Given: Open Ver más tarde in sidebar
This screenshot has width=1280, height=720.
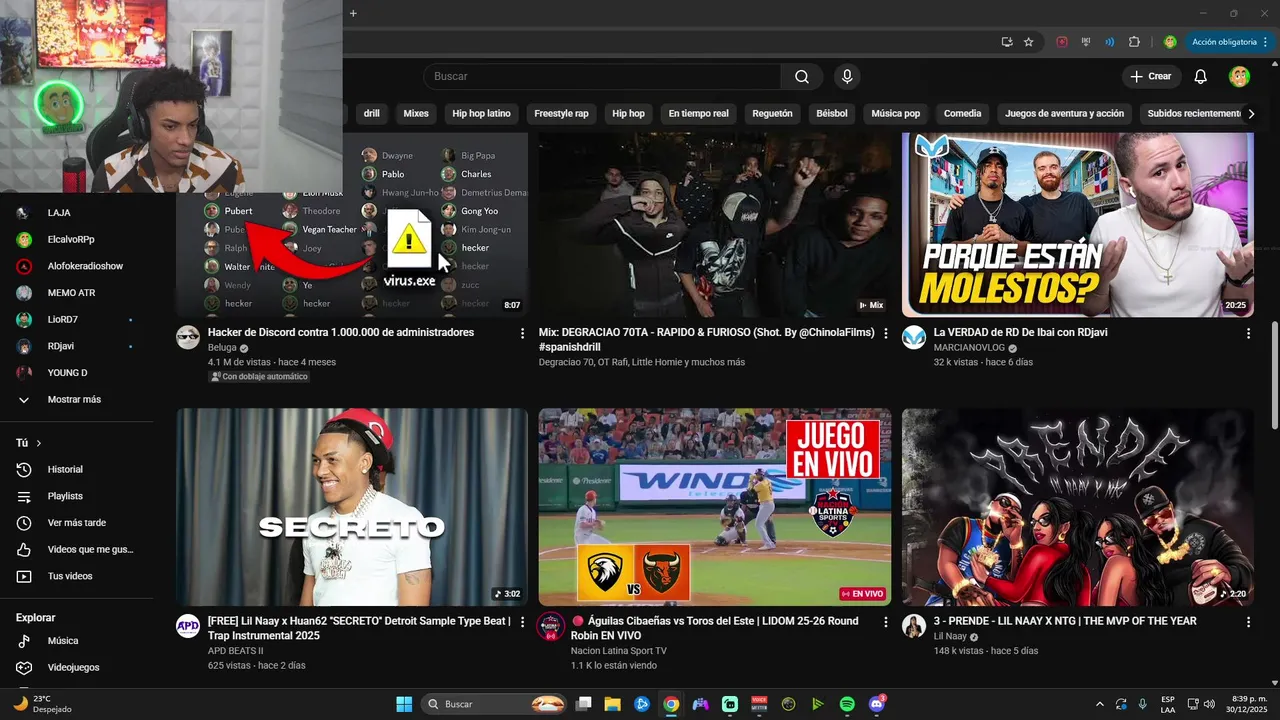Looking at the screenshot, I should (77, 523).
